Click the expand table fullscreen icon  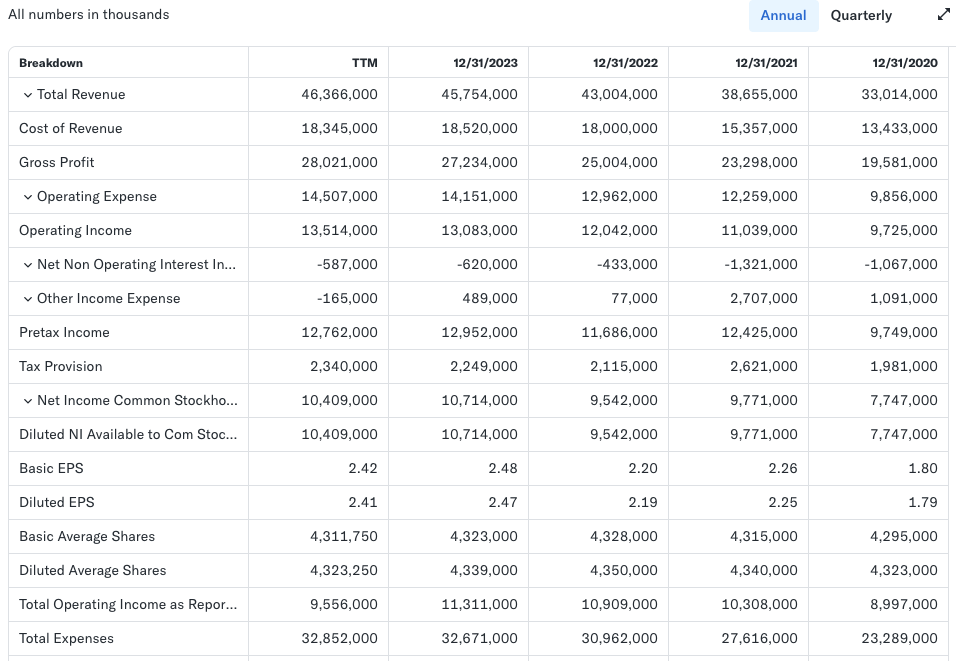[x=943, y=15]
